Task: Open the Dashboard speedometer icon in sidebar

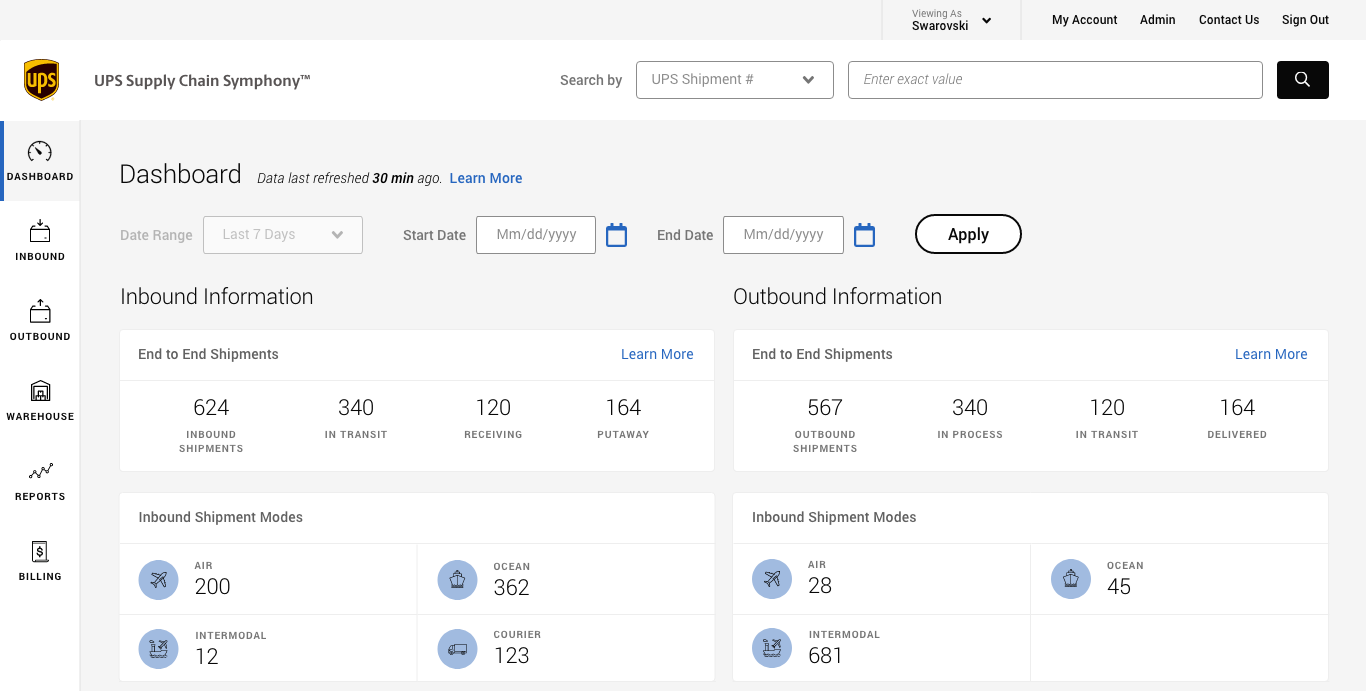Action: 40,152
